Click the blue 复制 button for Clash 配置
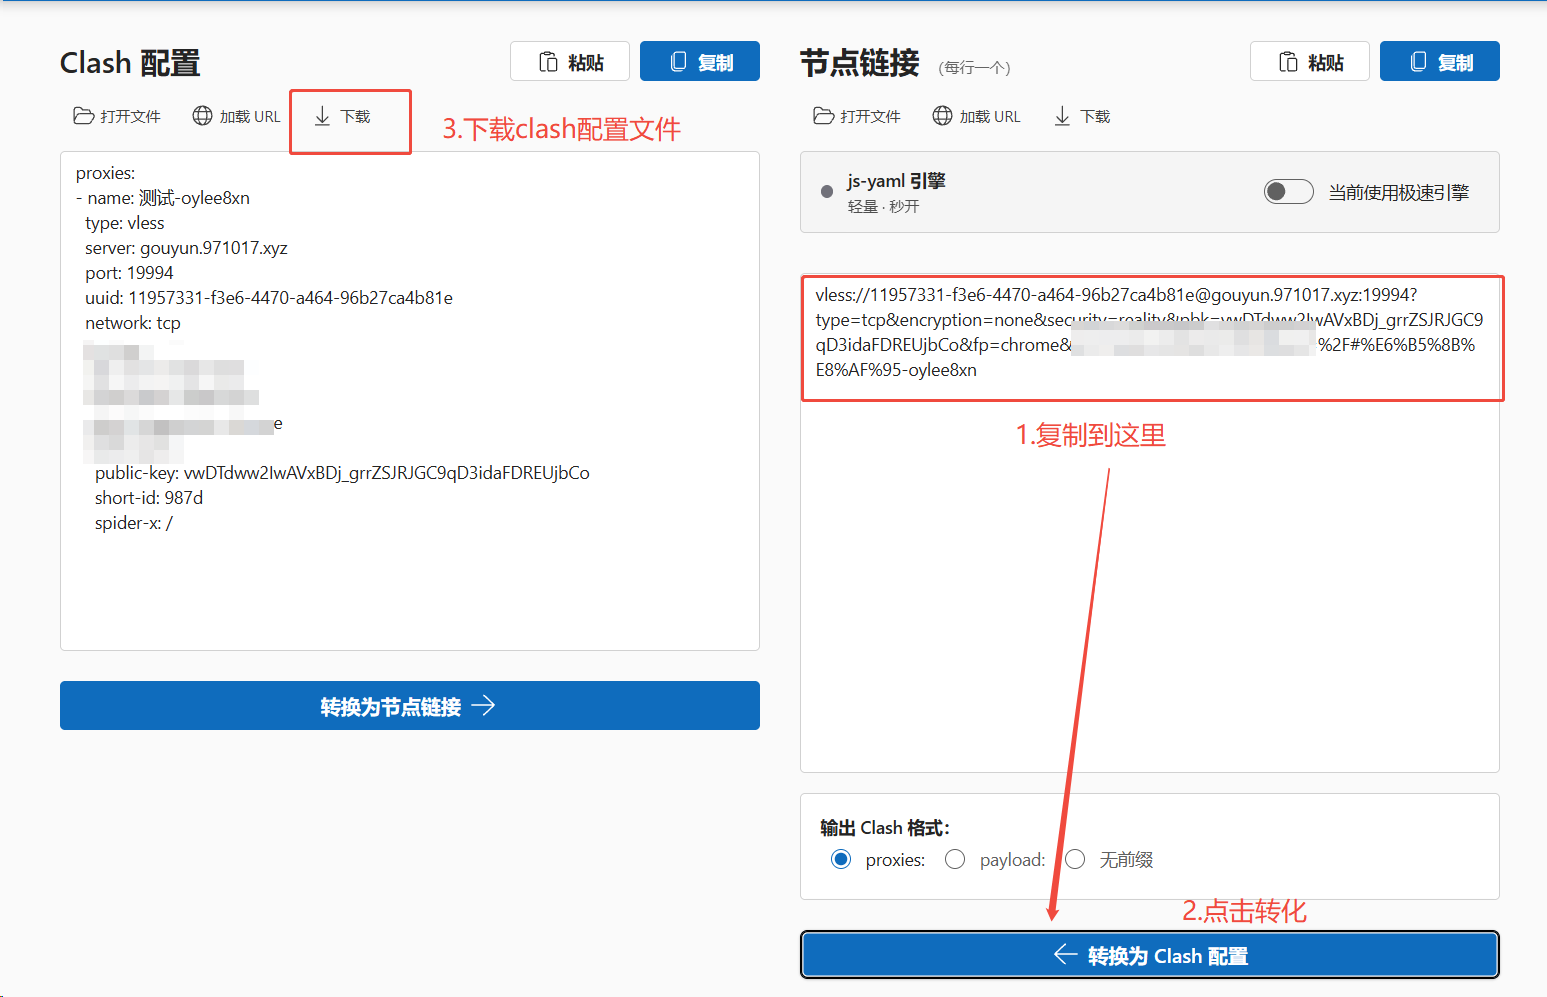 (x=700, y=61)
